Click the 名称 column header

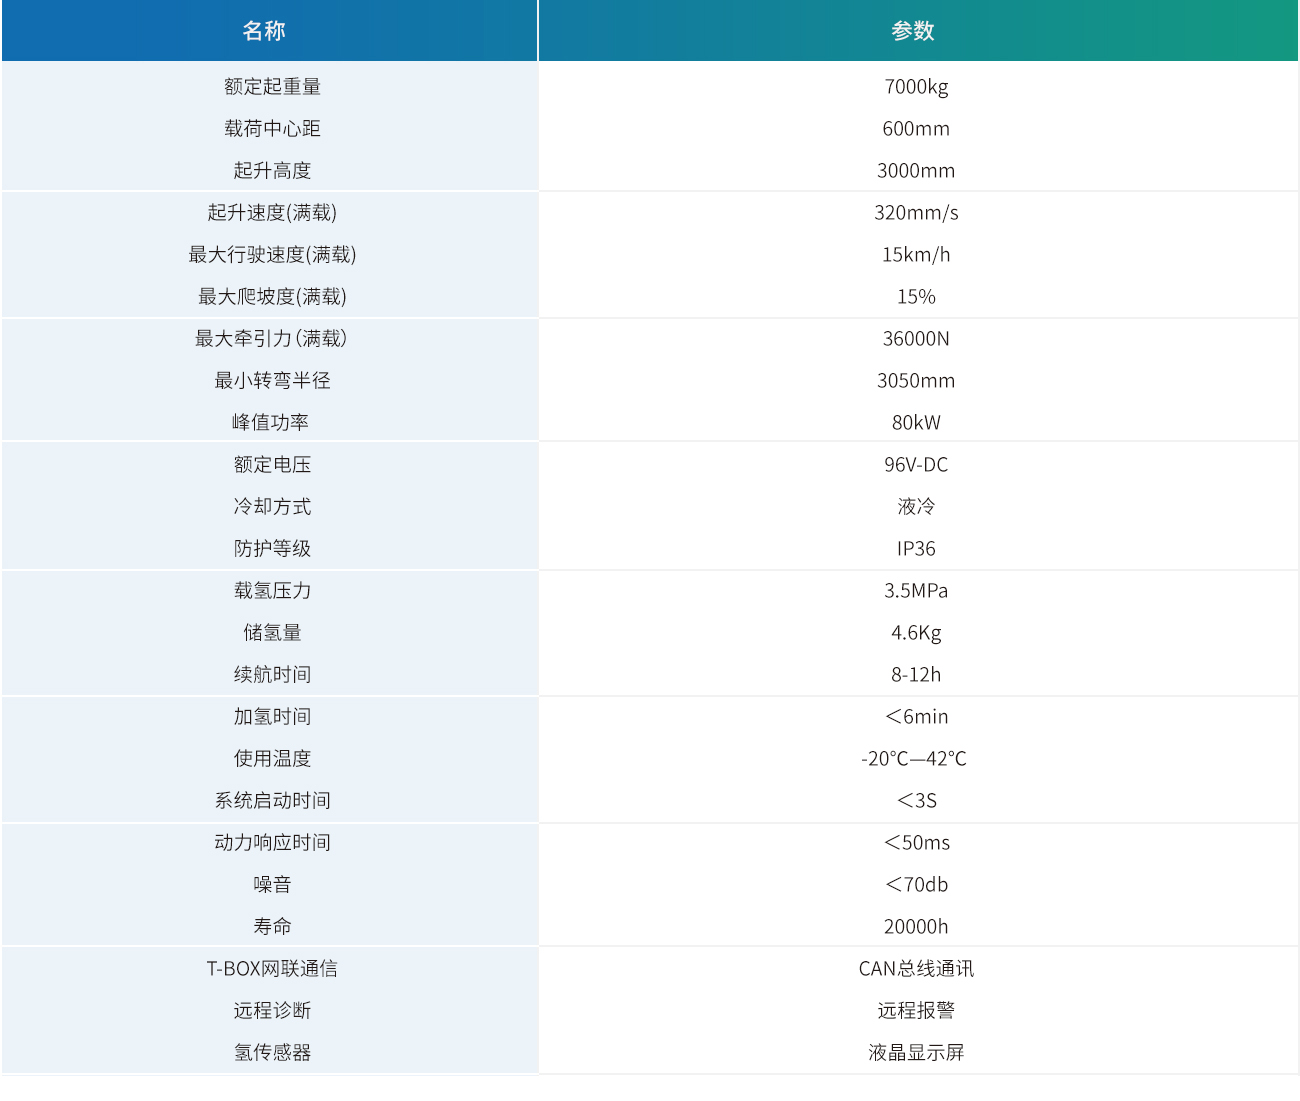[x=264, y=31]
